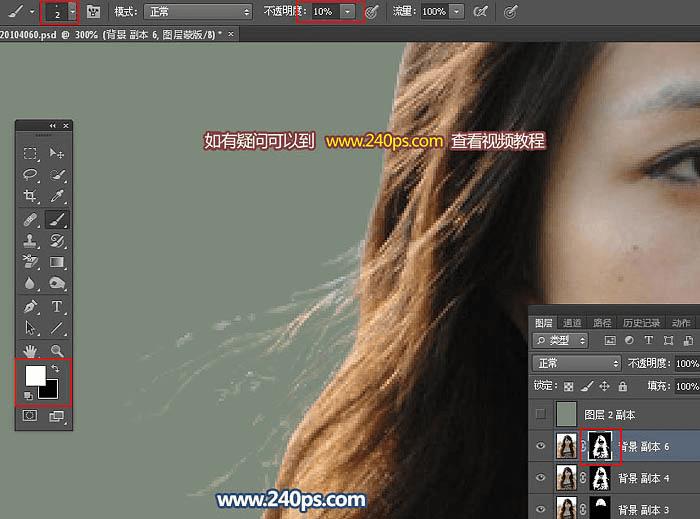
Task: Open the brush size picker dropdown
Action: [72, 12]
